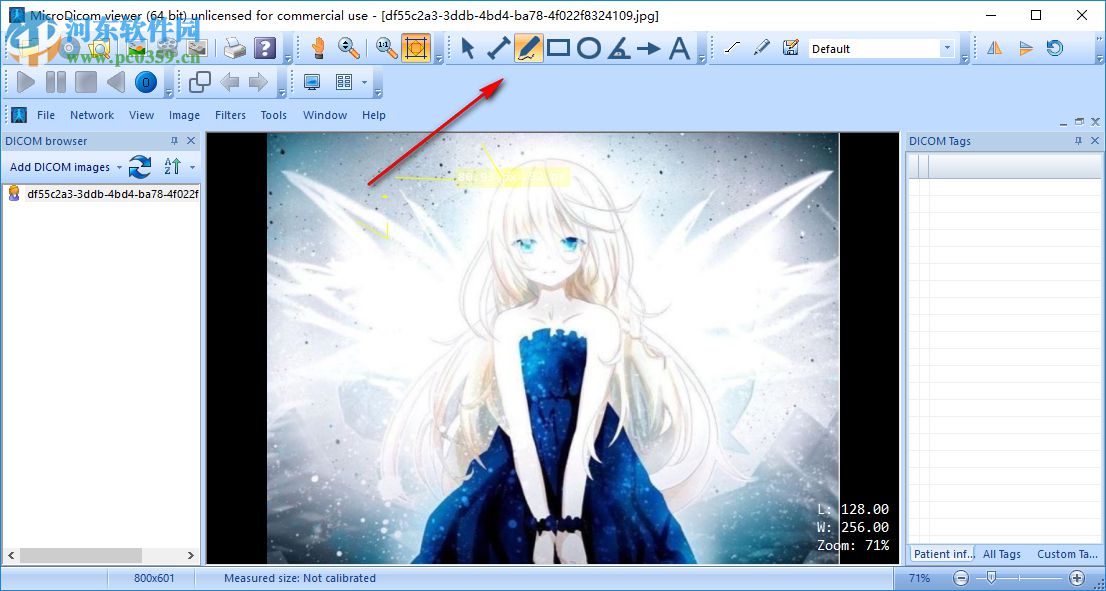Expand Add DICOM images dropdown arrow

(x=119, y=168)
